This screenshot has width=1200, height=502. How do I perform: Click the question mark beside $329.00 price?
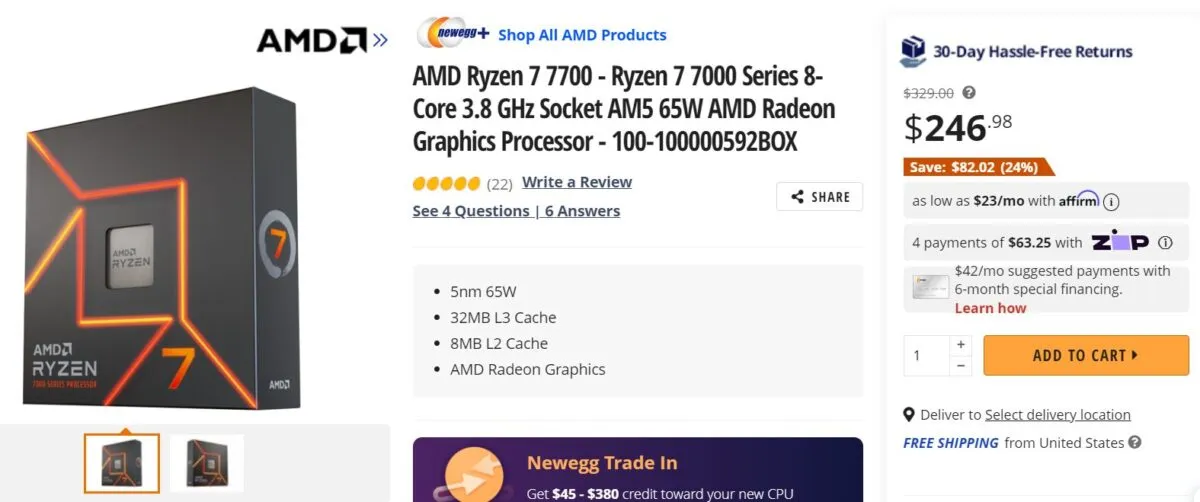pyautogui.click(x=969, y=93)
